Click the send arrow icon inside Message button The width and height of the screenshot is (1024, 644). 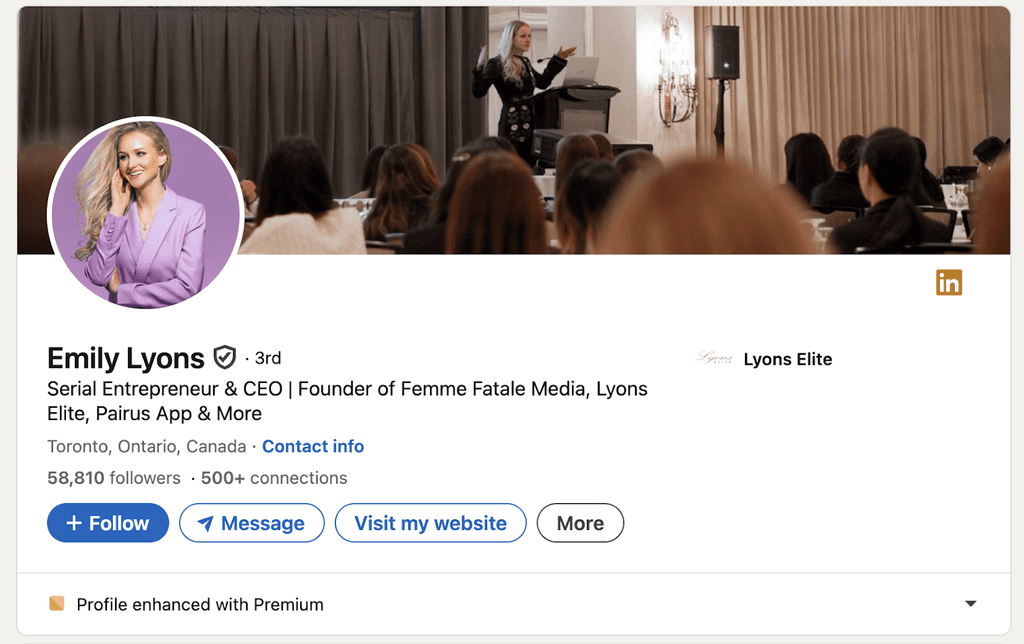pos(207,523)
